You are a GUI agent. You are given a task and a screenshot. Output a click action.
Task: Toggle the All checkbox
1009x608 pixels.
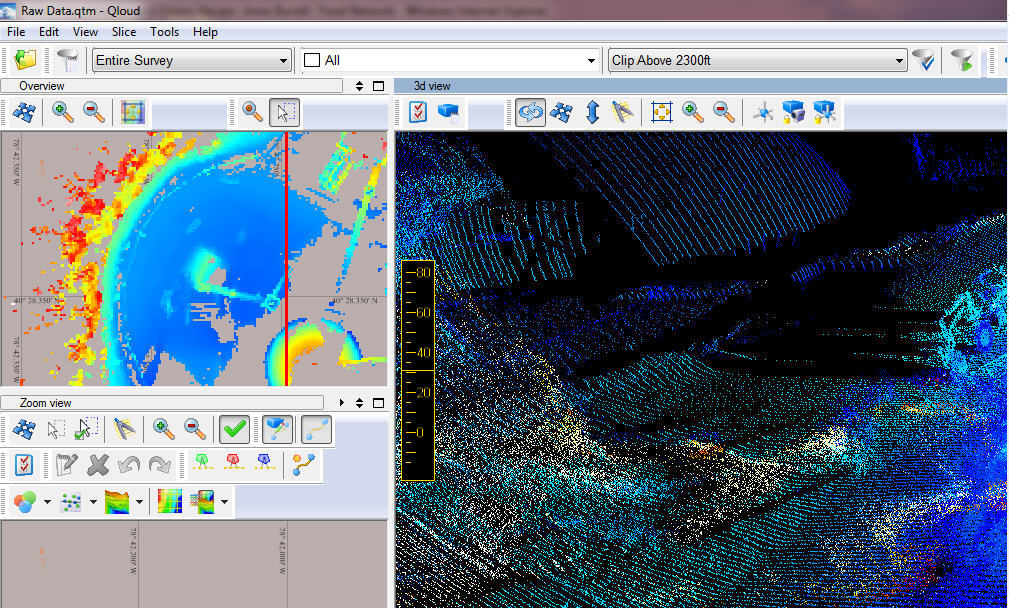tap(312, 60)
